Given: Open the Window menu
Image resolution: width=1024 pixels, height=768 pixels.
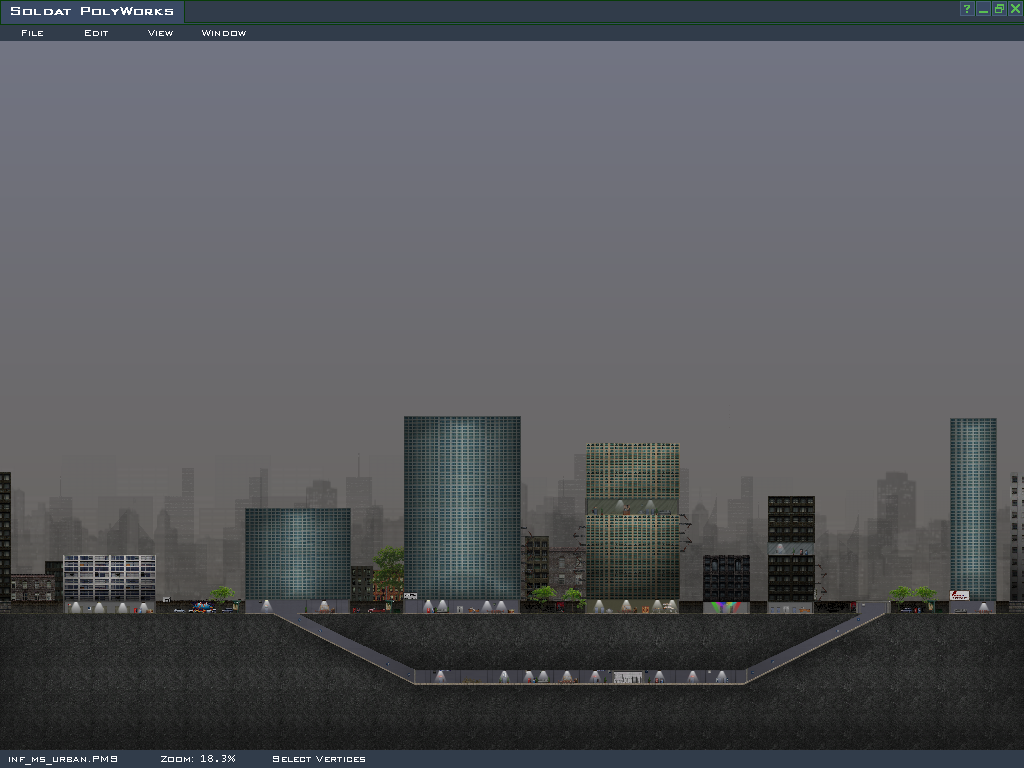Looking at the screenshot, I should 223,33.
